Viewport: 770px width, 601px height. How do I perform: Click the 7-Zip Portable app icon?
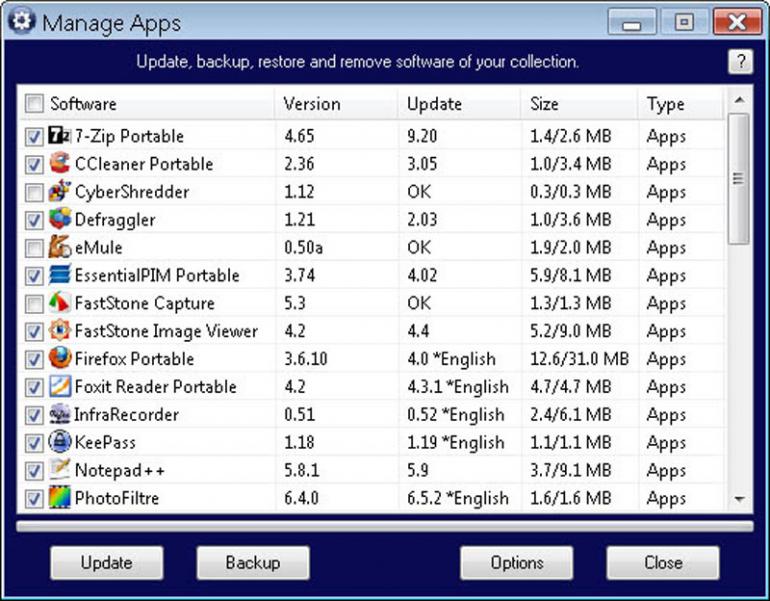[x=59, y=136]
